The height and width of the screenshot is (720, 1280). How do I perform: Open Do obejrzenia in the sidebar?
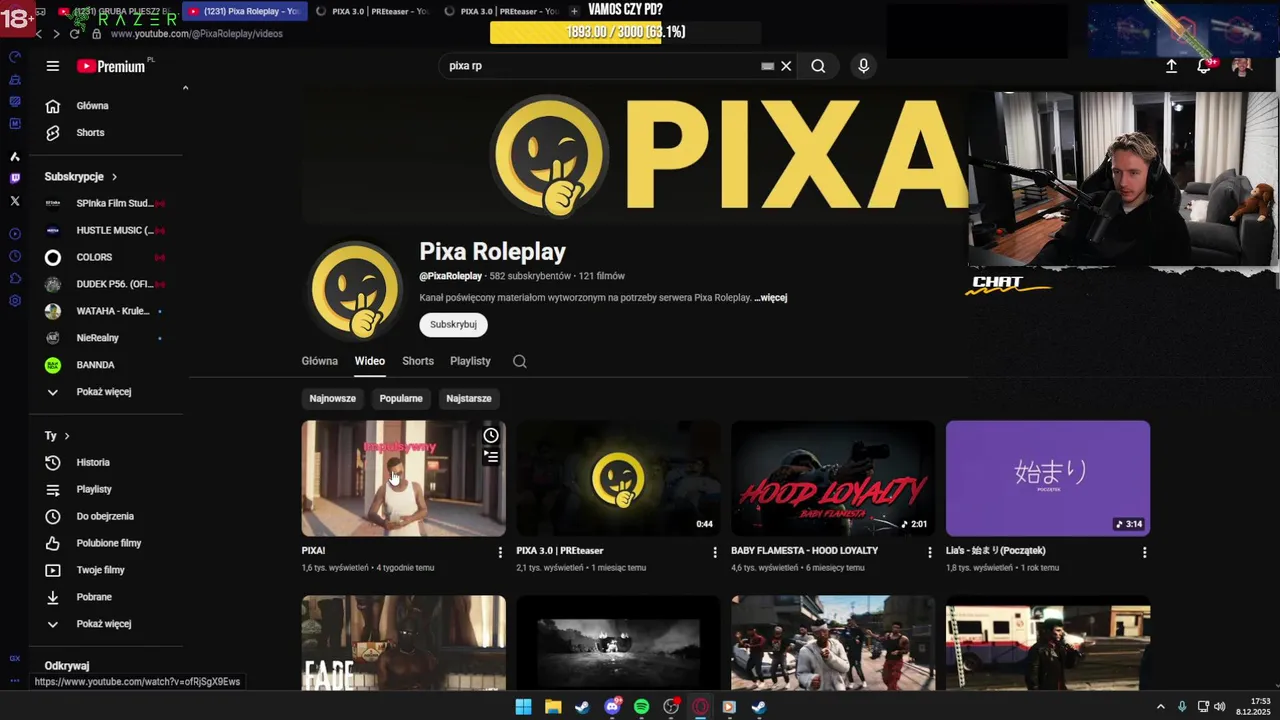[106, 516]
